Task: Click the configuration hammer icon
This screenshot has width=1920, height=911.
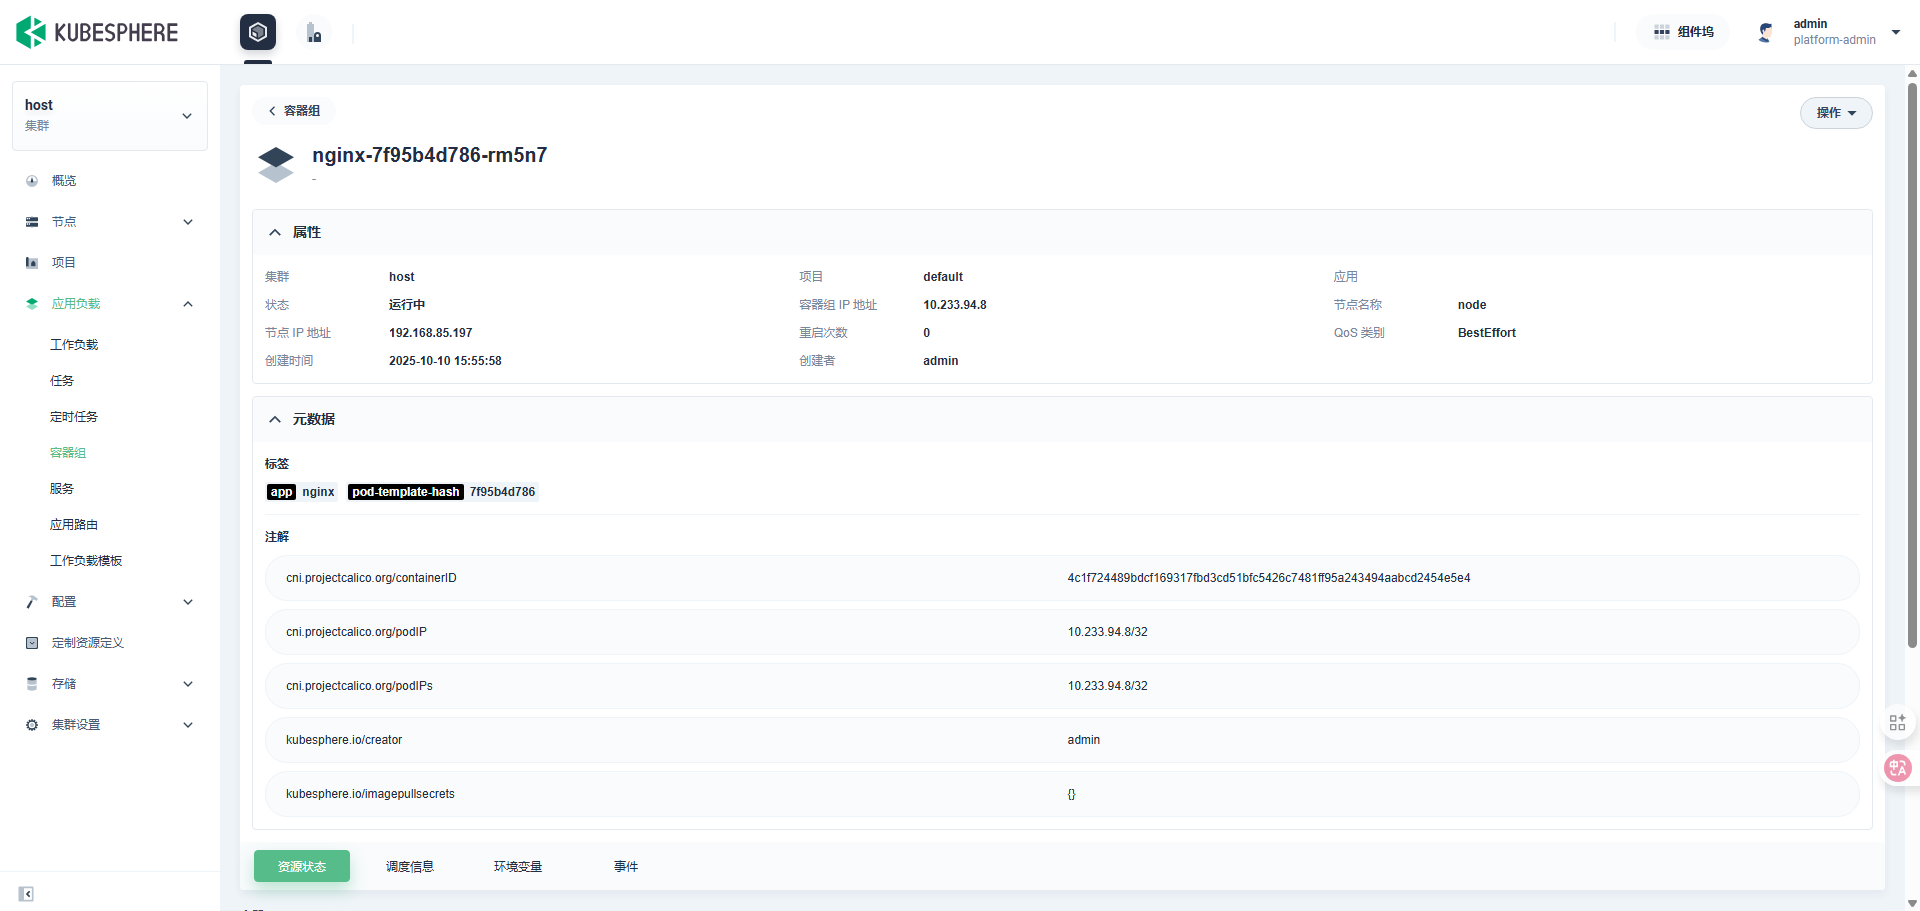Action: pos(32,602)
